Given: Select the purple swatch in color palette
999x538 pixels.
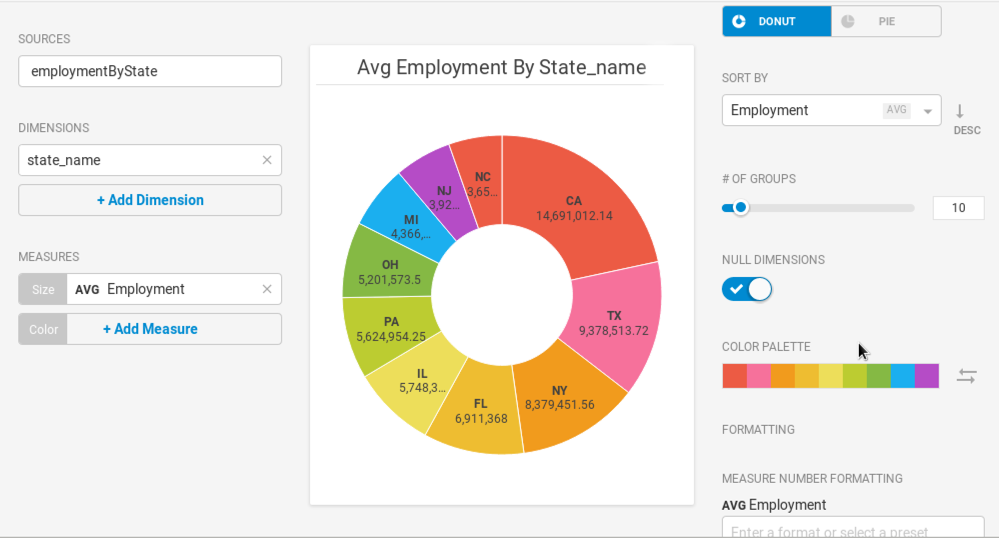Looking at the screenshot, I should point(927,376).
